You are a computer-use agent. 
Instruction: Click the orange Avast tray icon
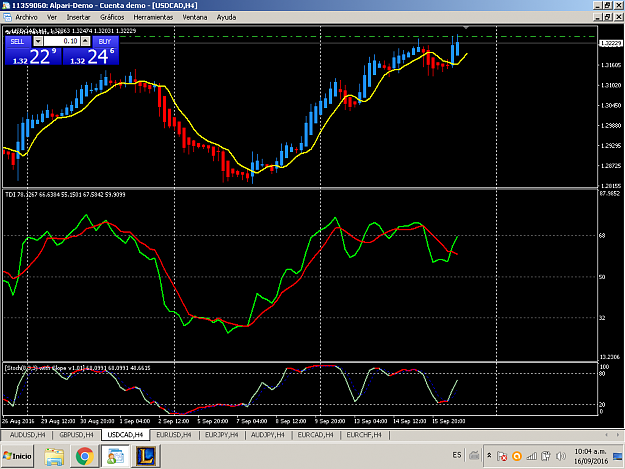click(x=517, y=456)
